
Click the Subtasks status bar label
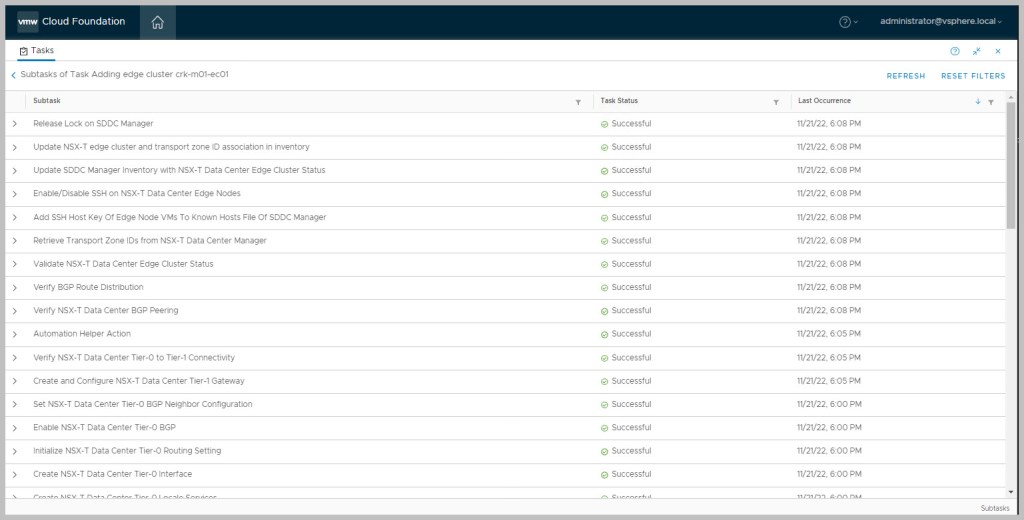995,508
